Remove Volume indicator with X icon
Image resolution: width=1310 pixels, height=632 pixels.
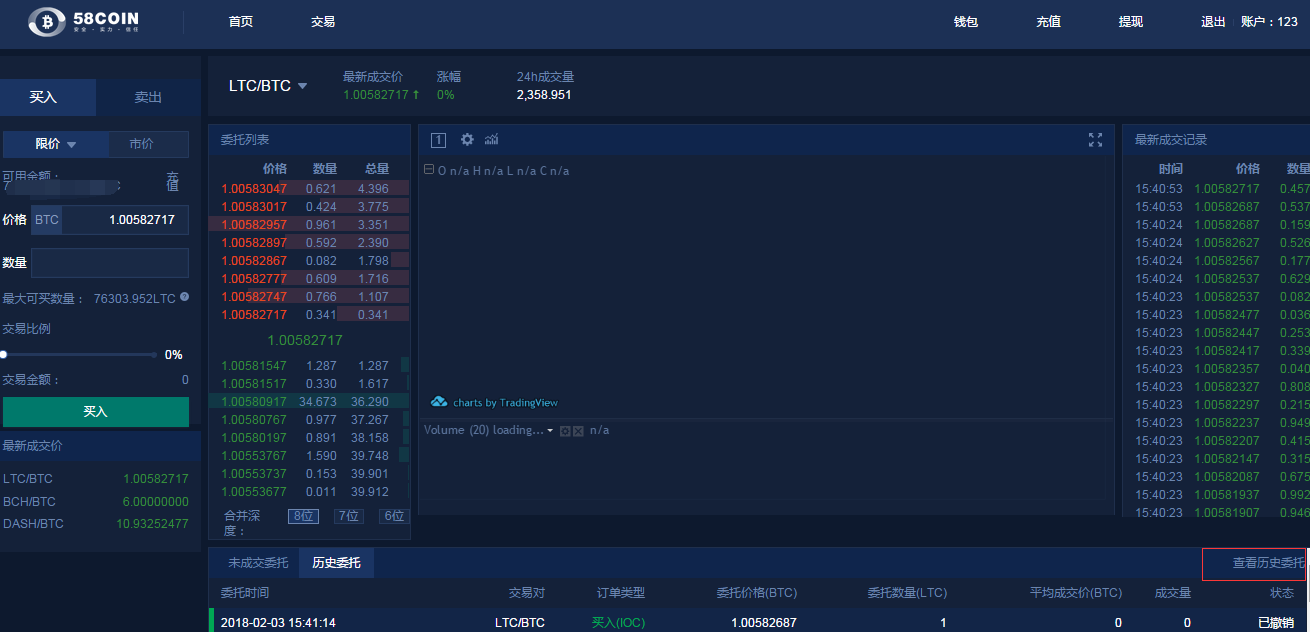coord(578,431)
